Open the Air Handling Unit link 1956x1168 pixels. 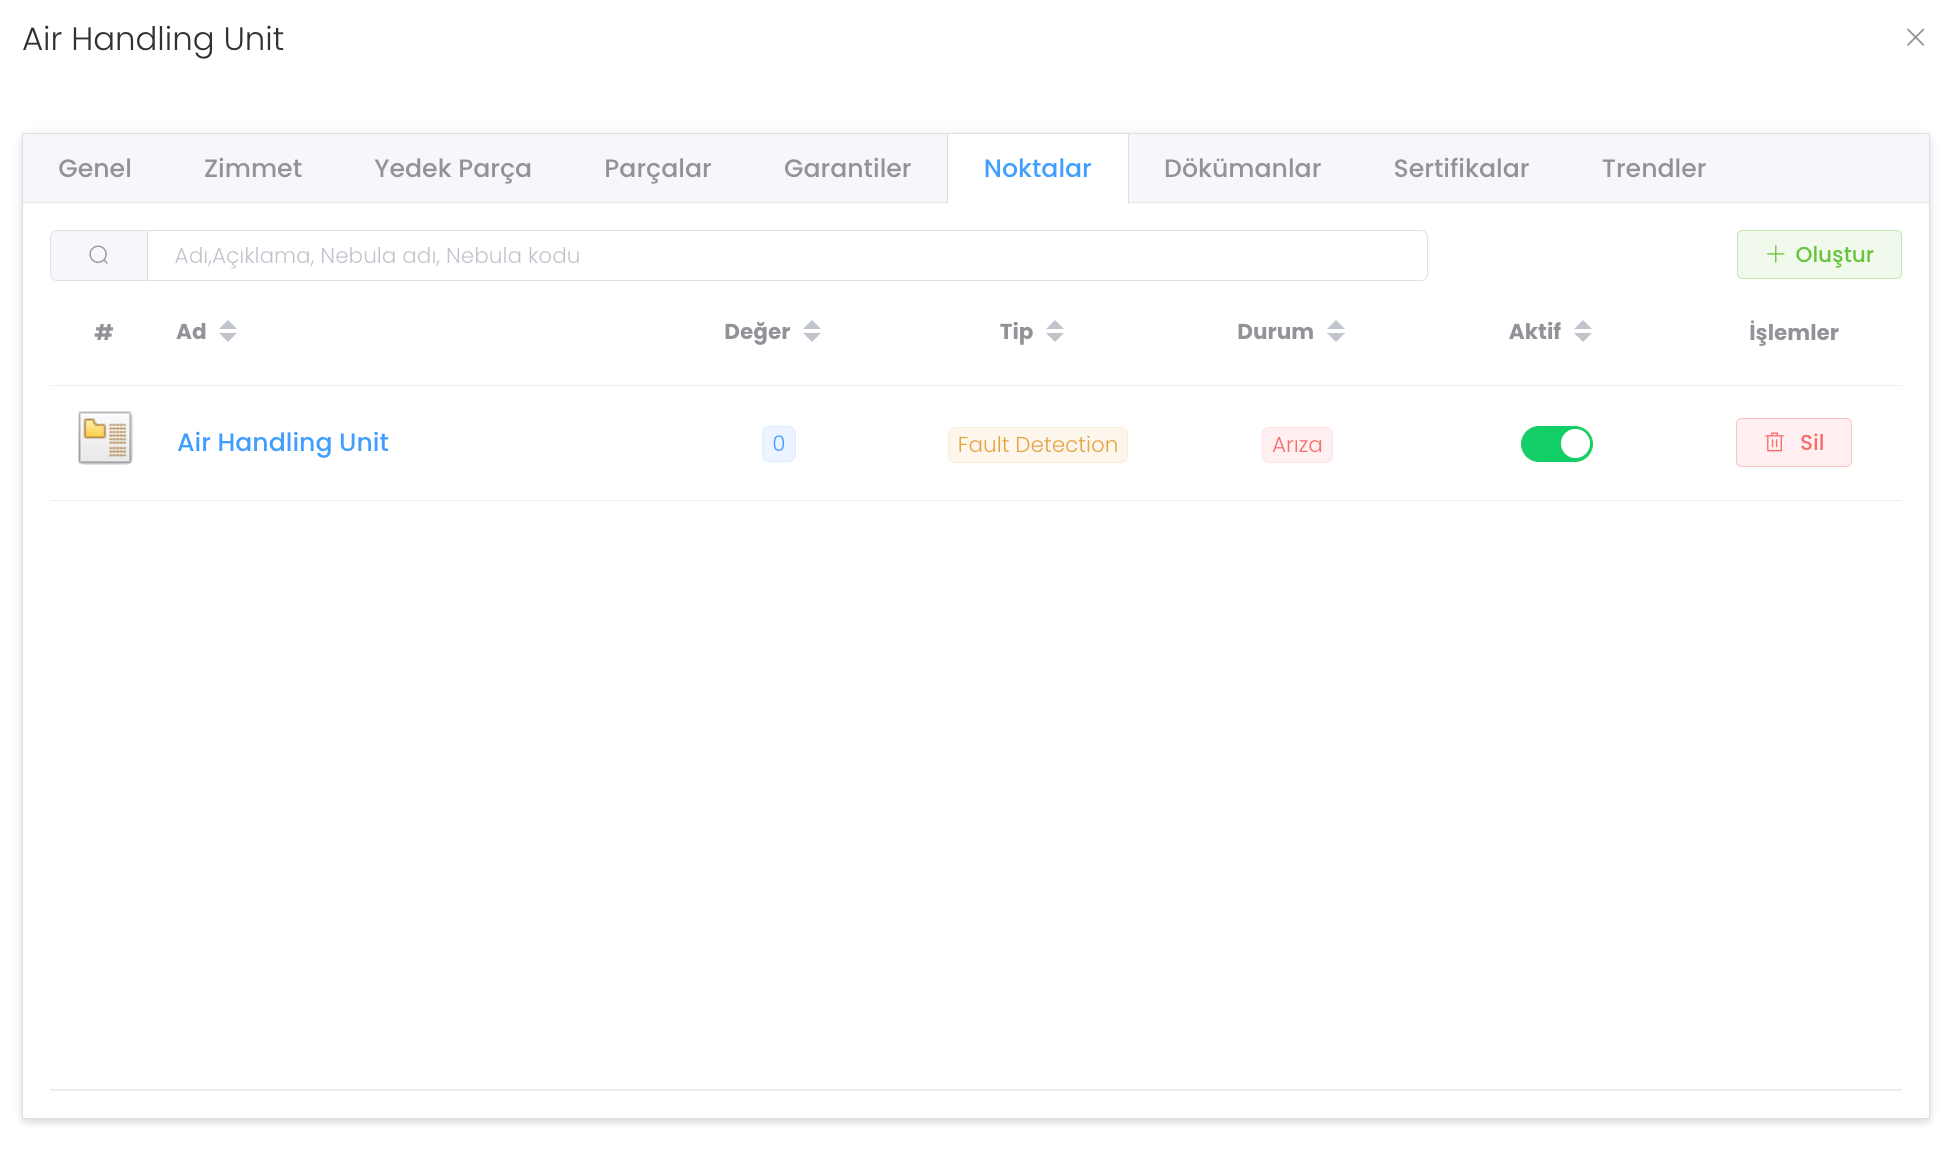click(283, 442)
